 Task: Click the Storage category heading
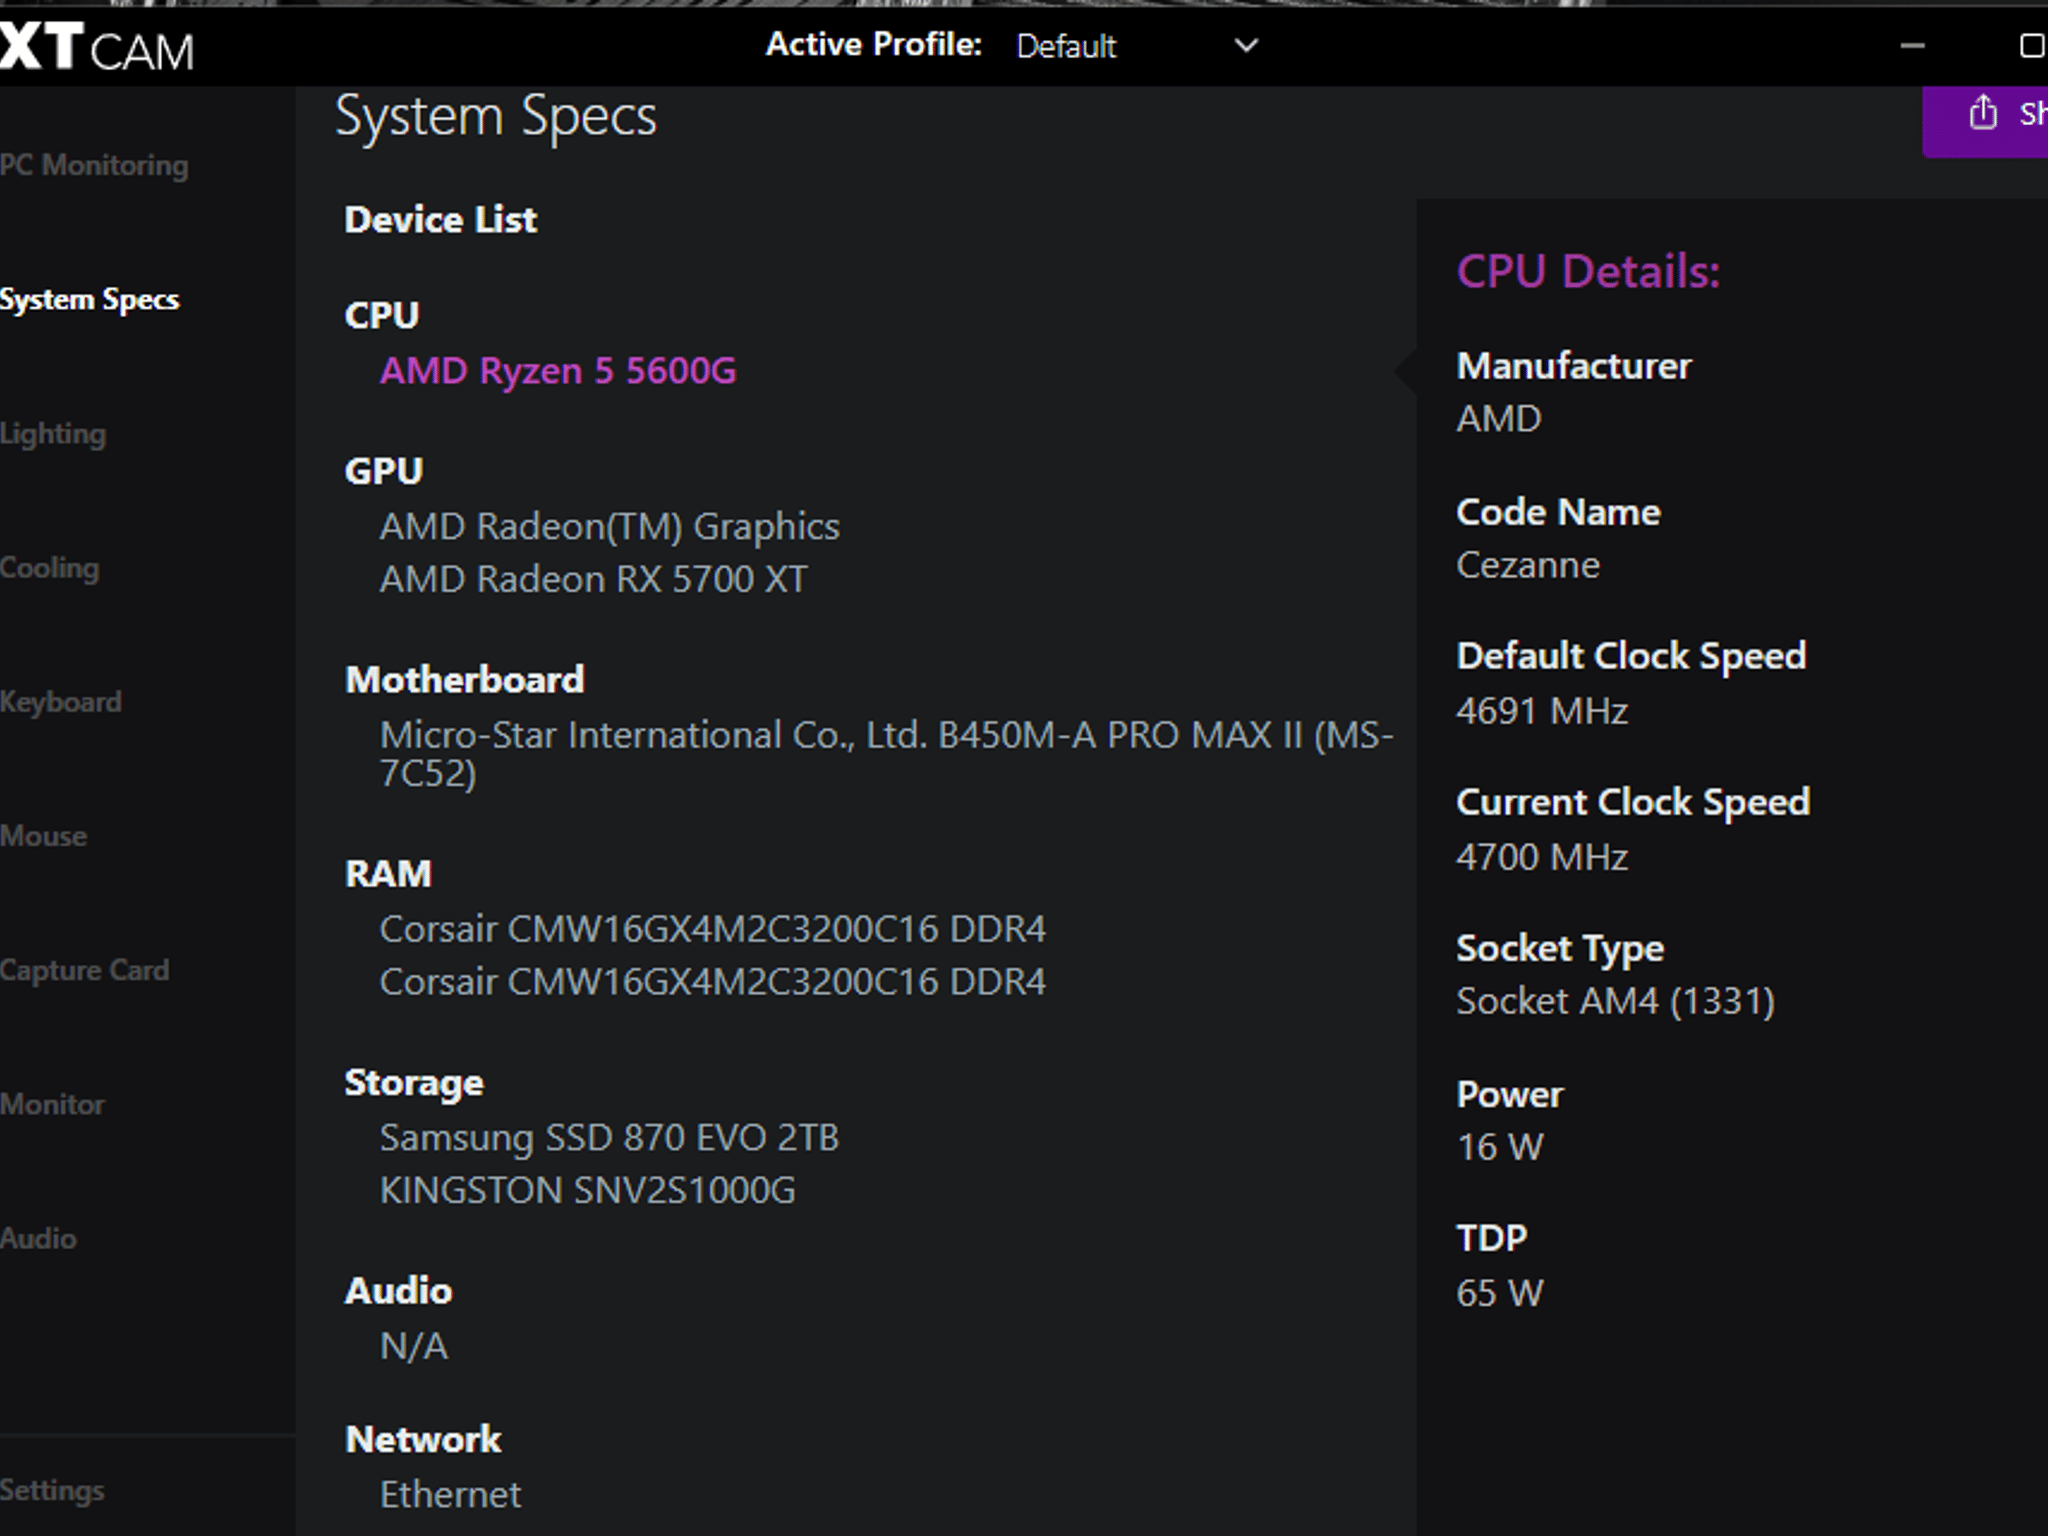414,1084
